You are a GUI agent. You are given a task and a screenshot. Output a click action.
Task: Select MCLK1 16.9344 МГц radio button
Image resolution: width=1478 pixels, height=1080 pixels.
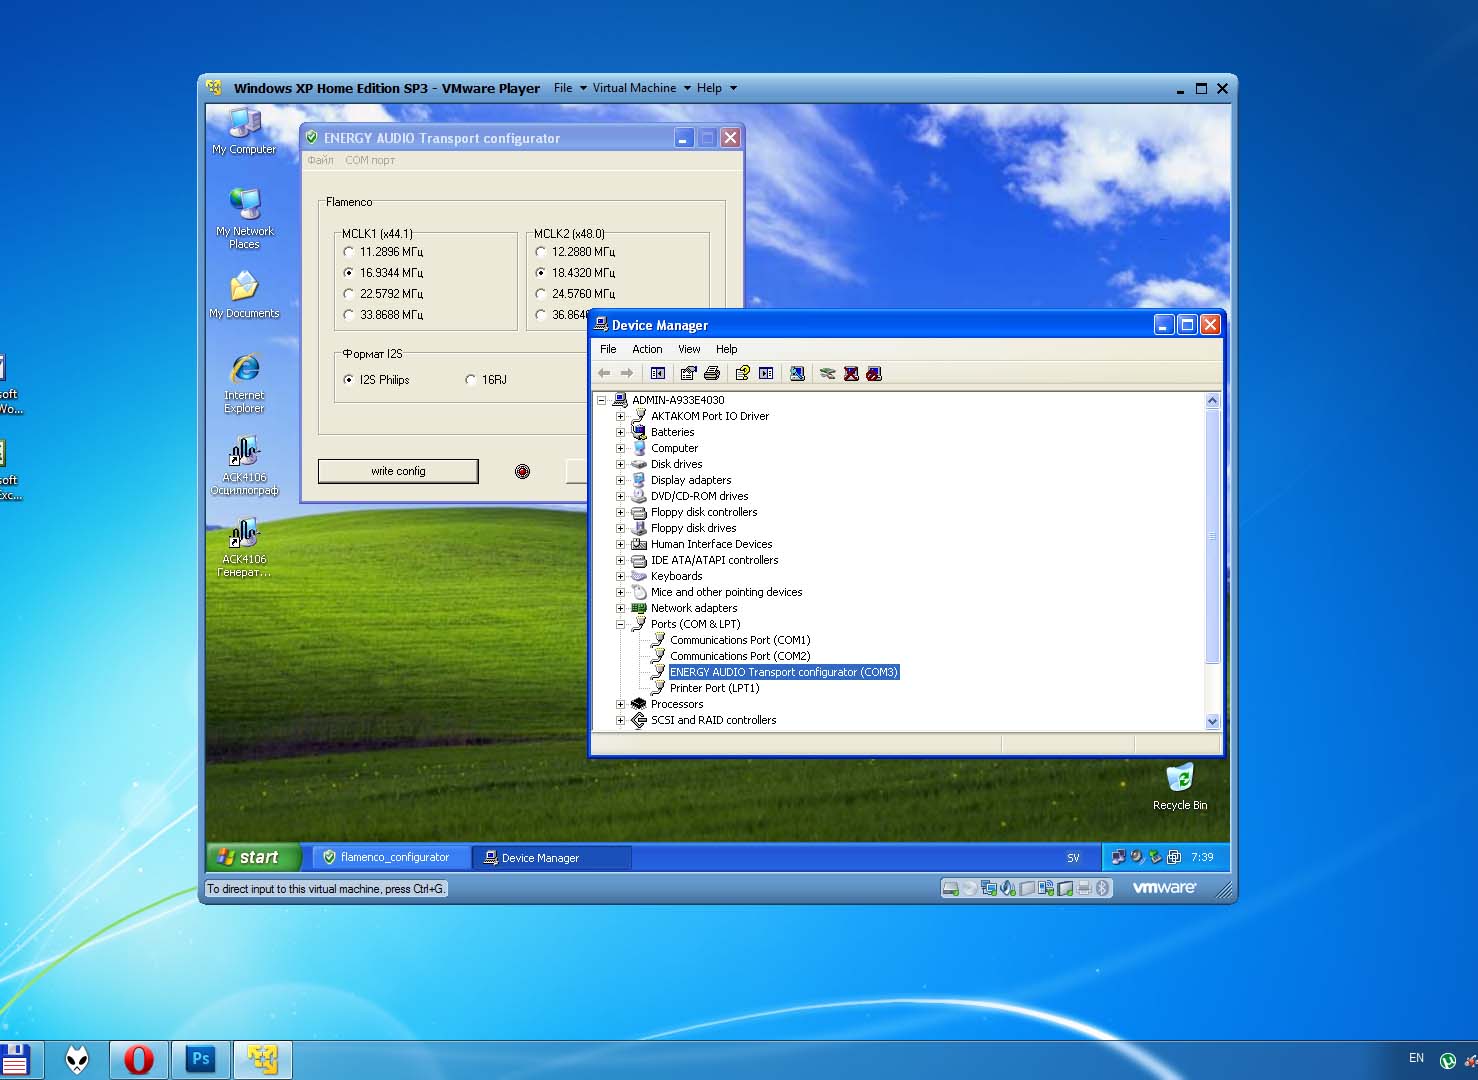pyautogui.click(x=348, y=273)
